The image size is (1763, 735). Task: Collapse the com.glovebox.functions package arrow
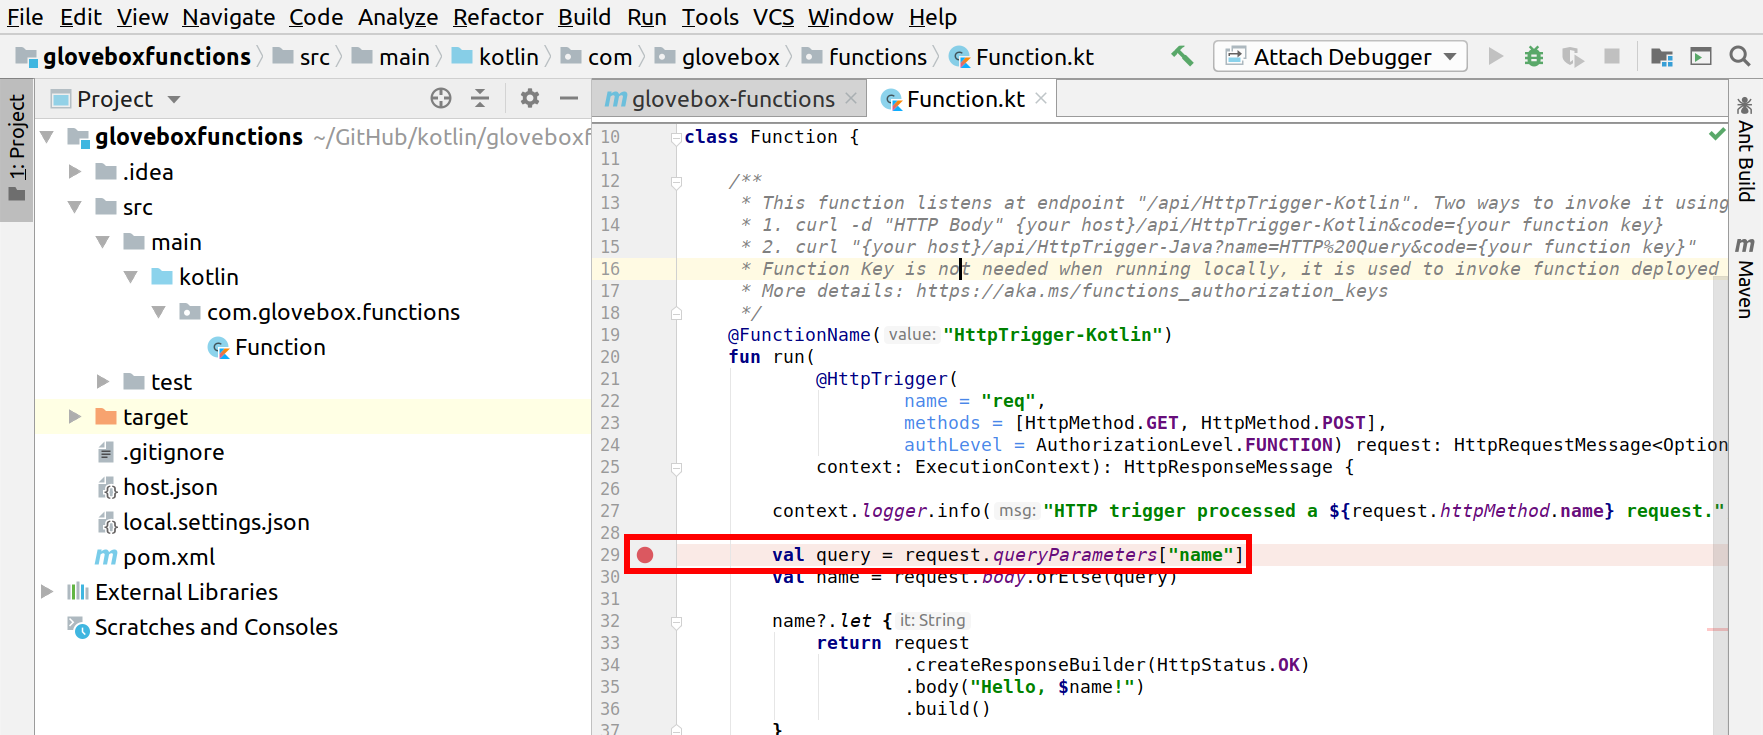point(159,312)
